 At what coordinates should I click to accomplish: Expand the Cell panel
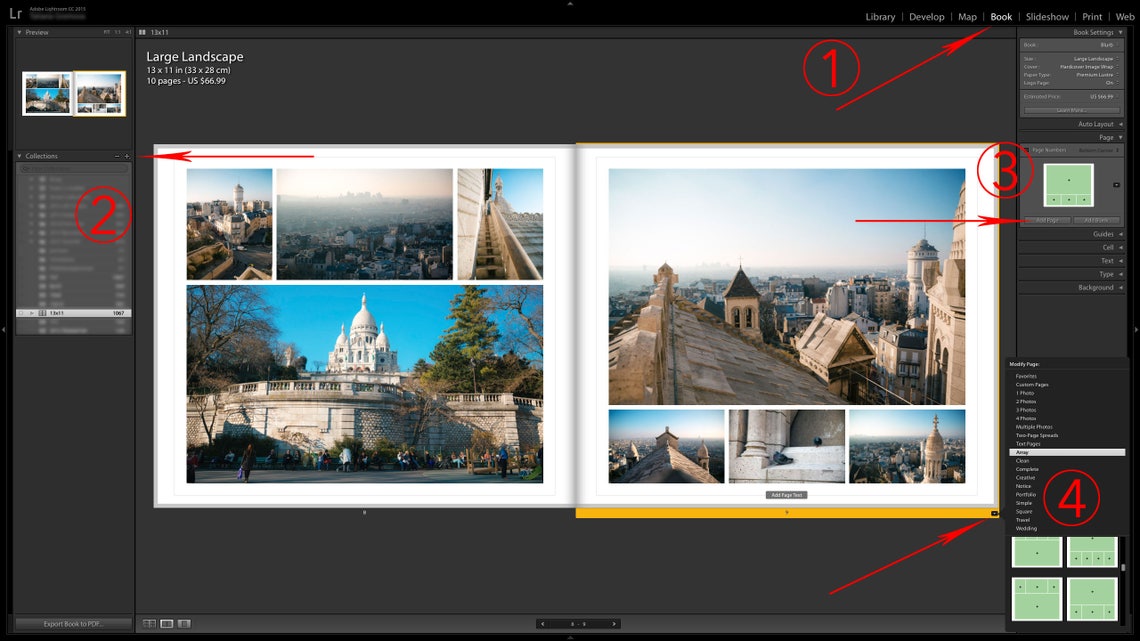click(x=1120, y=247)
